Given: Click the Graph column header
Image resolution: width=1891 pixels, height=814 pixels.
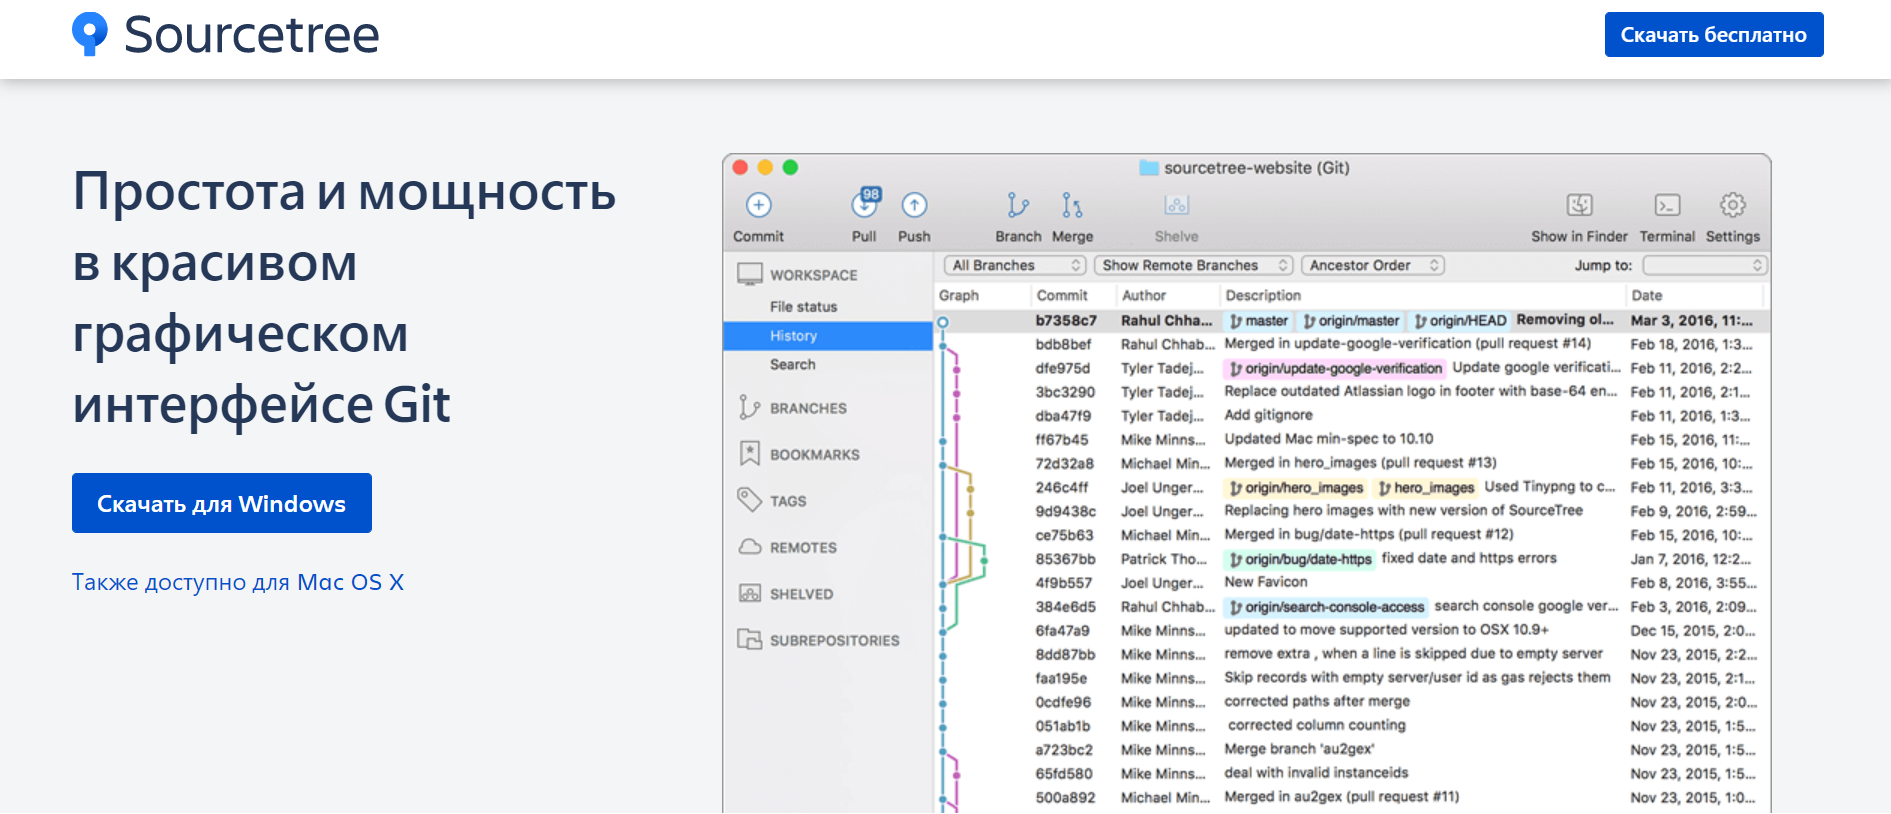Looking at the screenshot, I should coord(959,295).
